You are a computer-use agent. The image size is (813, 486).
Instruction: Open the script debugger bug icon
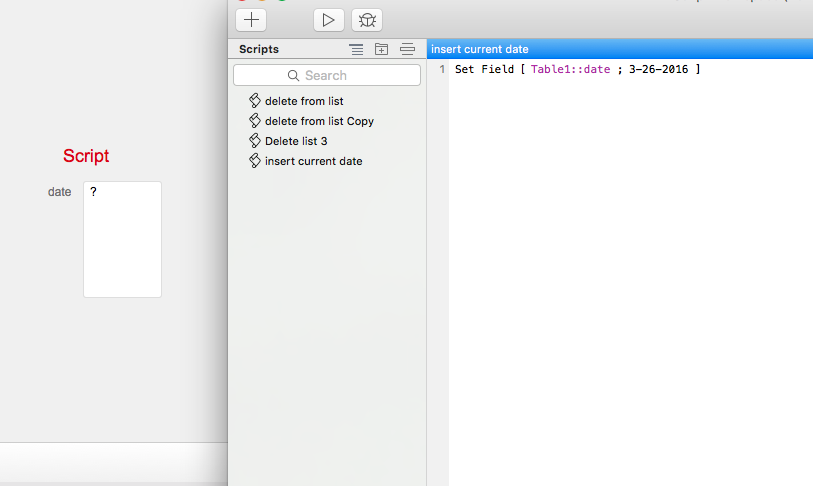(367, 20)
